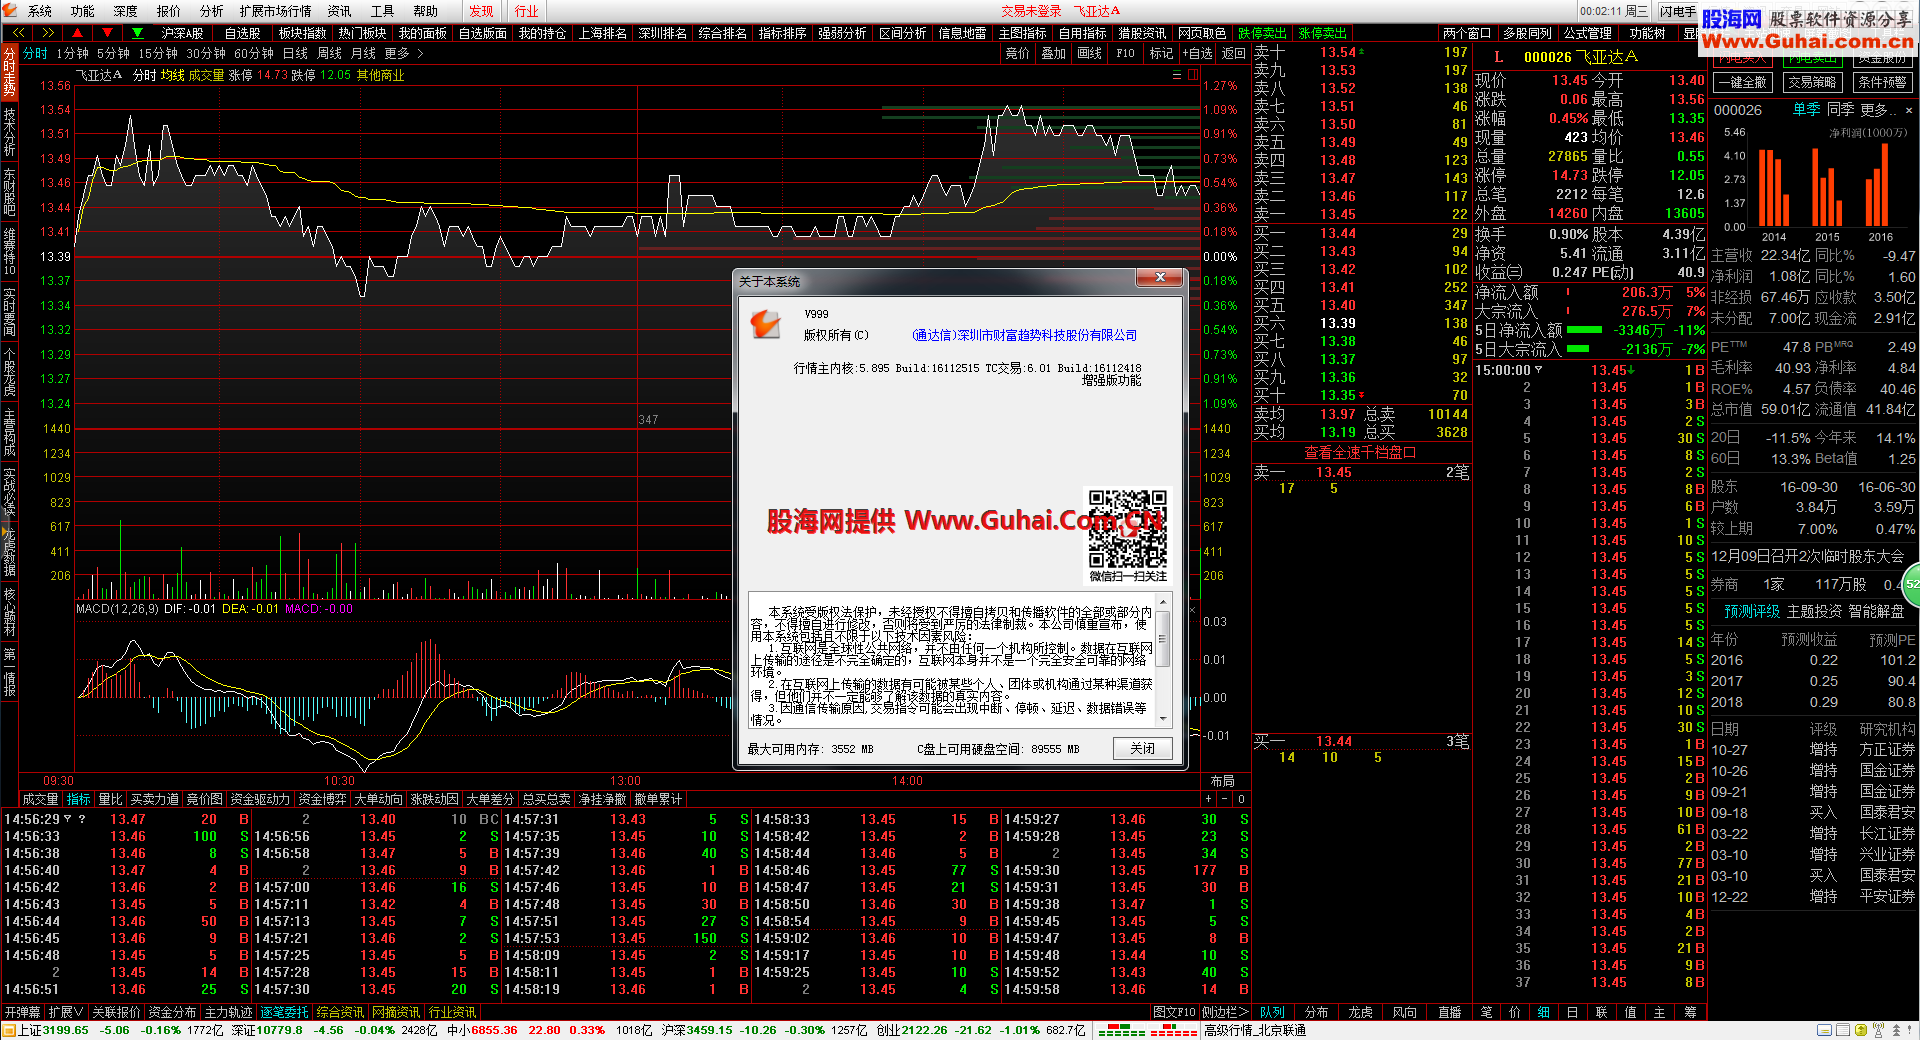Open the 报价 menu

coord(169,11)
